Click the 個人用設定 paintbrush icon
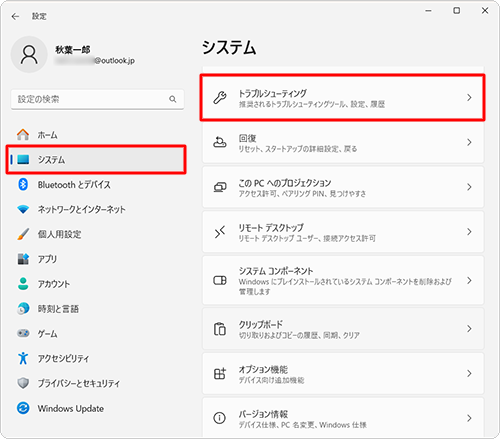Viewport: 500px width, 439px height. tap(23, 234)
